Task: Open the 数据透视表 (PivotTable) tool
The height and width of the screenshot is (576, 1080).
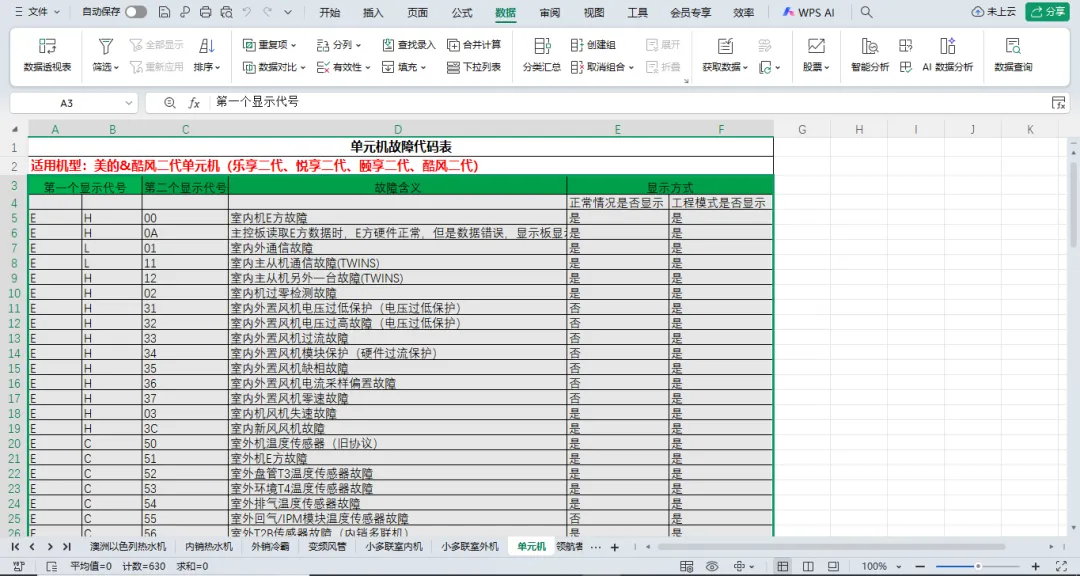Action: tap(47, 55)
